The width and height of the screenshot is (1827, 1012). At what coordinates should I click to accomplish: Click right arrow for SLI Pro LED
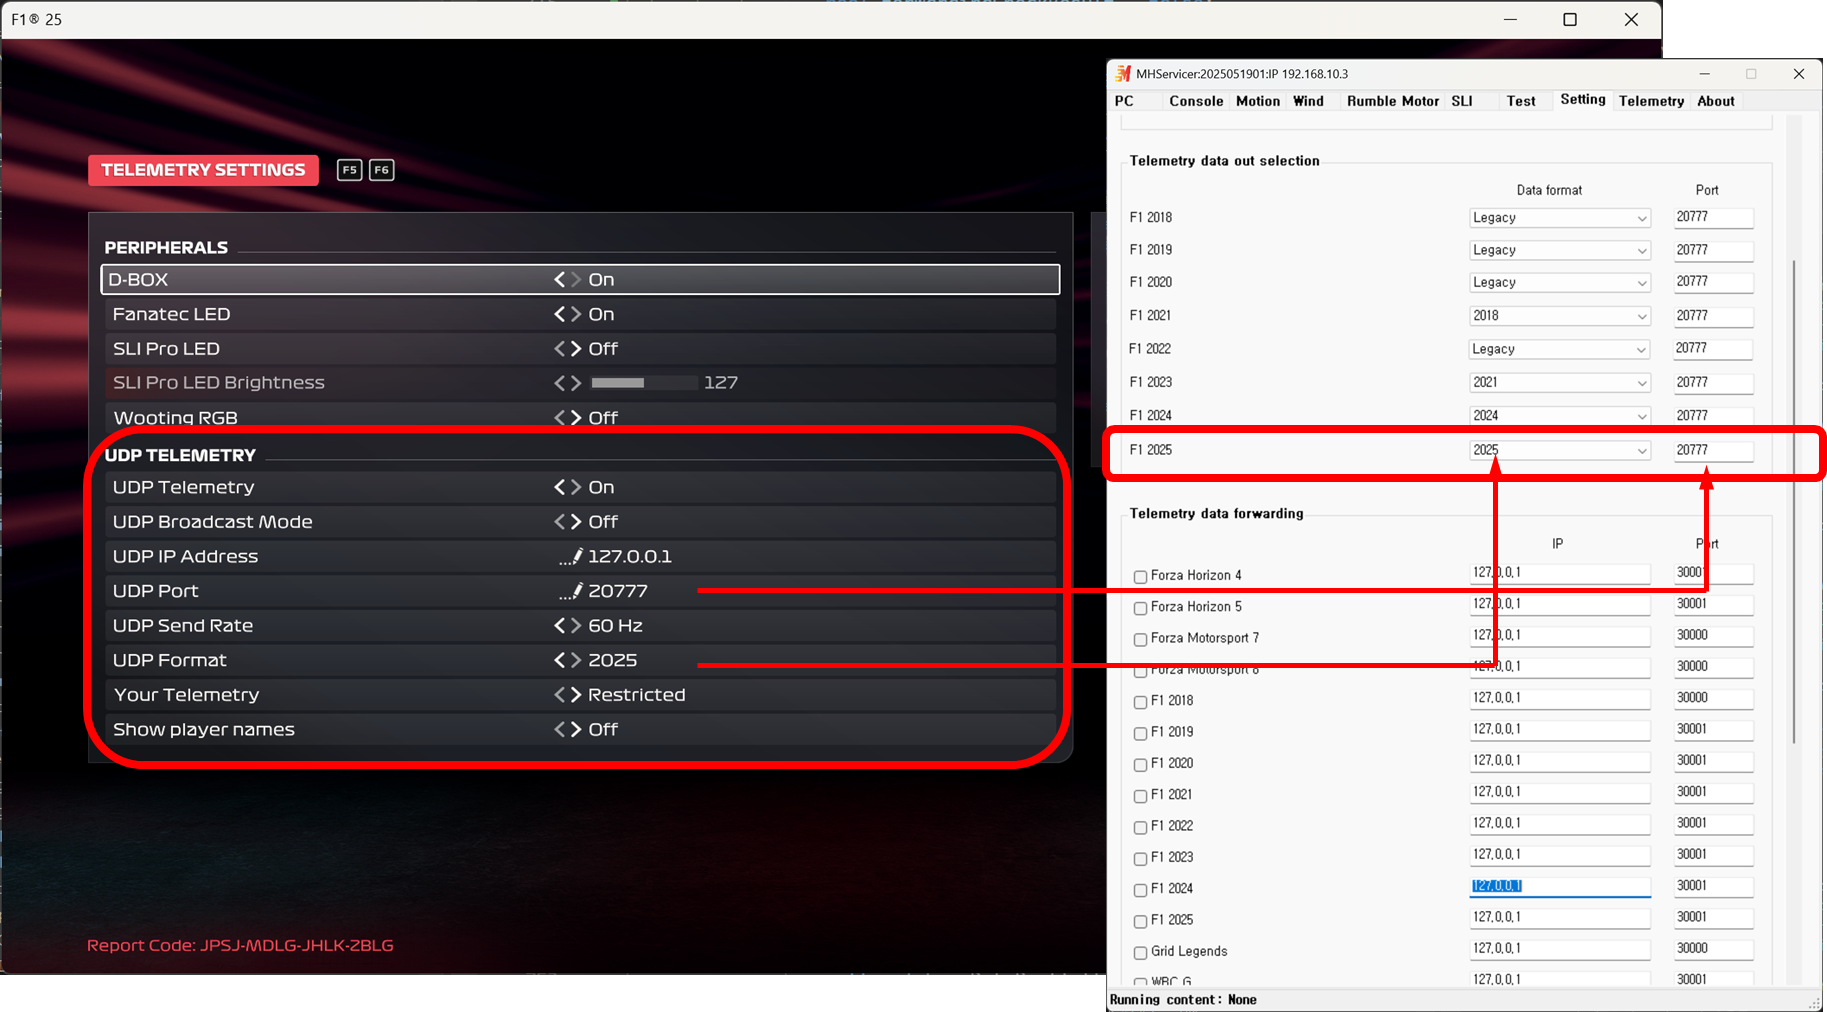(x=576, y=349)
